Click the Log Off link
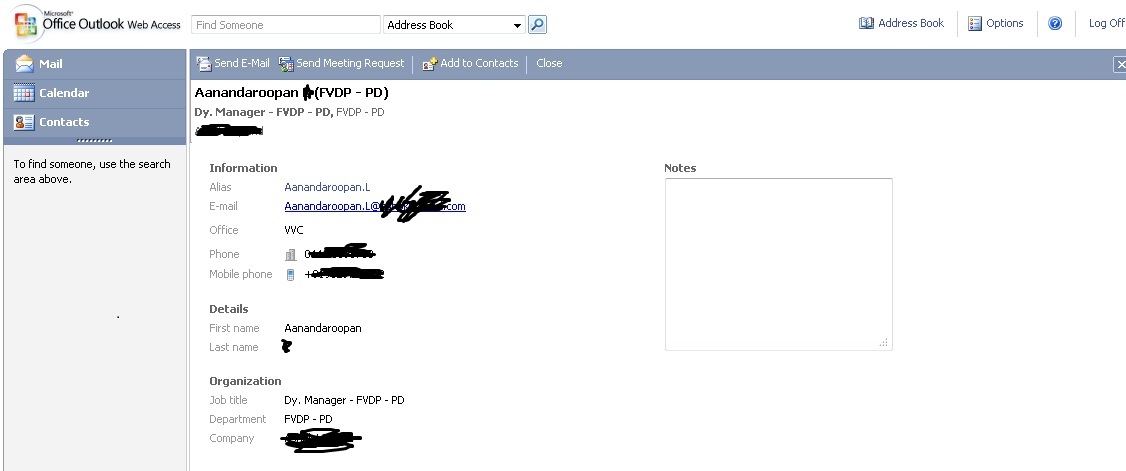 [x=1107, y=23]
